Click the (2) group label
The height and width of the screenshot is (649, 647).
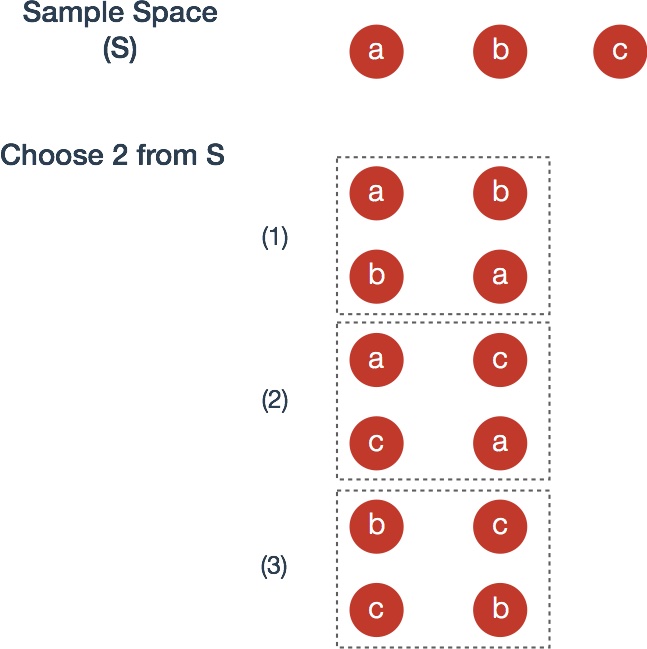pyautogui.click(x=275, y=400)
